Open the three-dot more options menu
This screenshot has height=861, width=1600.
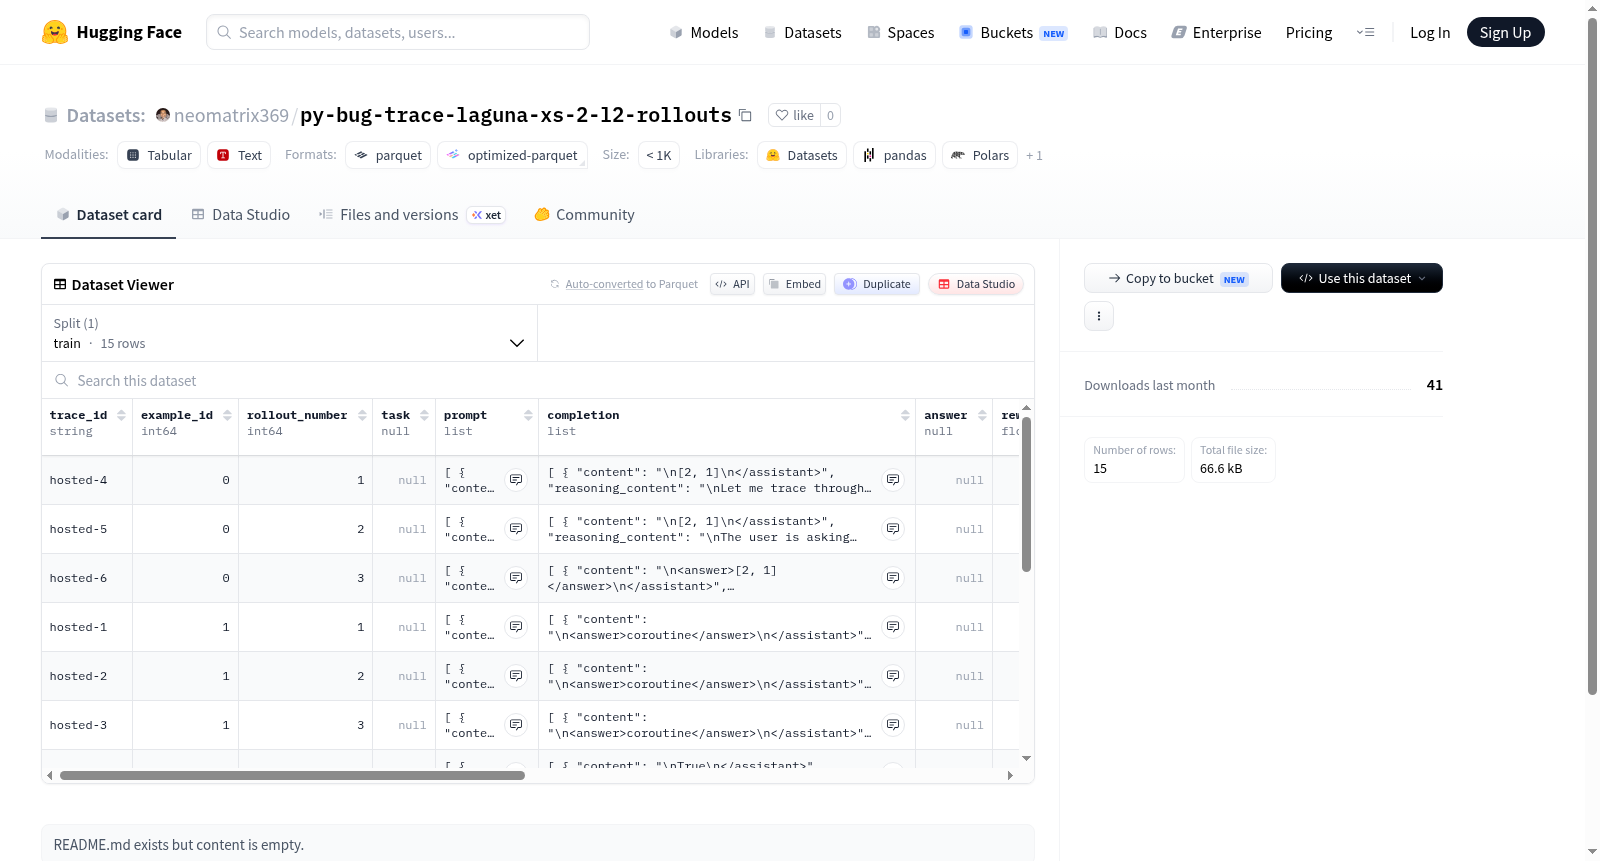pos(1099,316)
